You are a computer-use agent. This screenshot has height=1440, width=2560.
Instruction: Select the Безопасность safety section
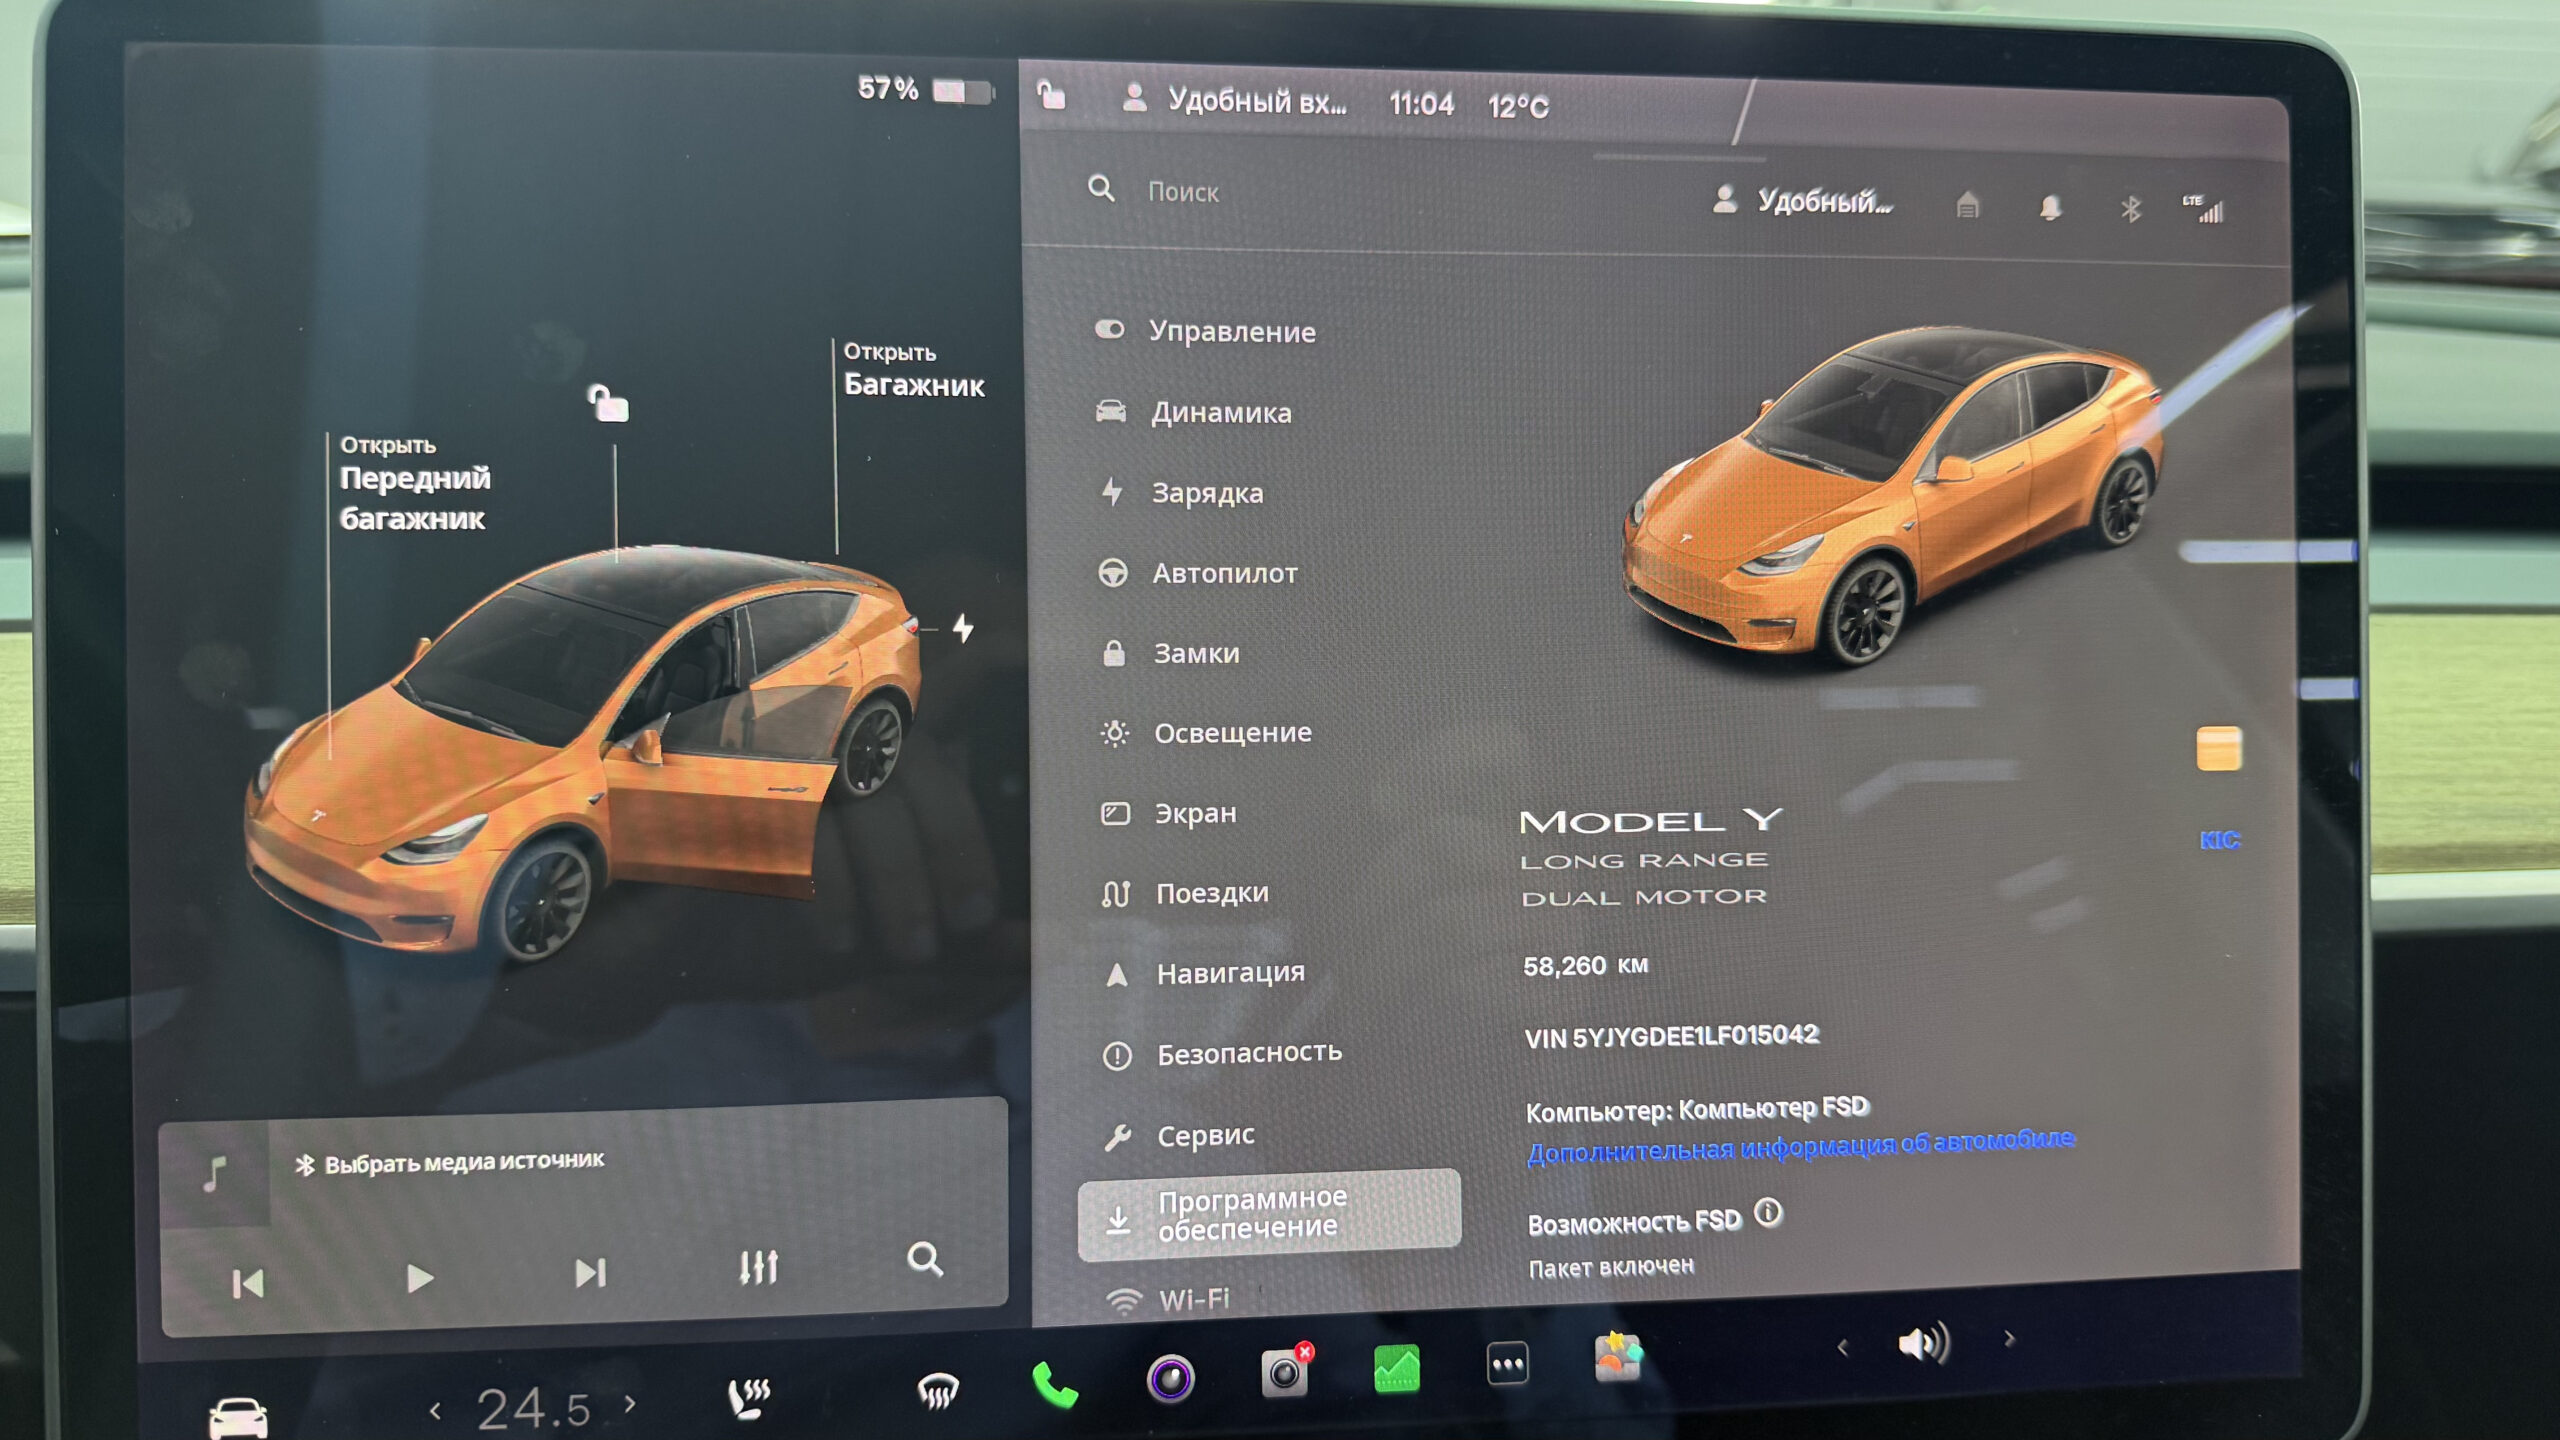pos(1222,1053)
